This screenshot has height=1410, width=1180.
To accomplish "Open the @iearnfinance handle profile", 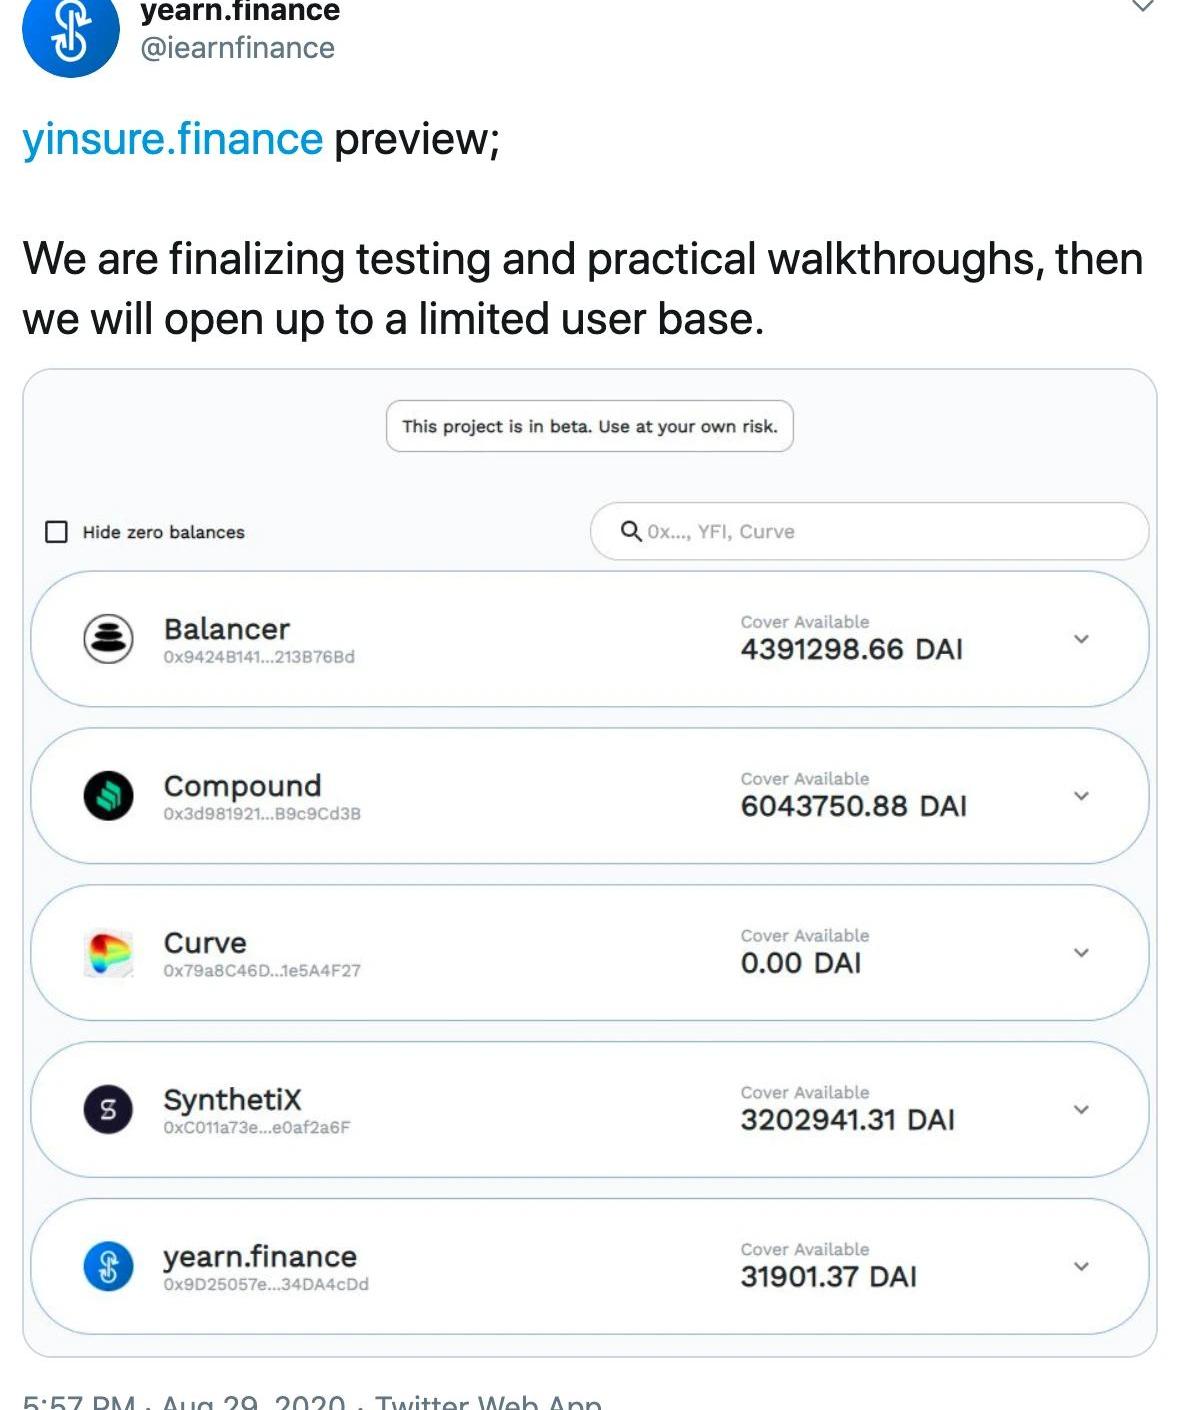I will [238, 48].
